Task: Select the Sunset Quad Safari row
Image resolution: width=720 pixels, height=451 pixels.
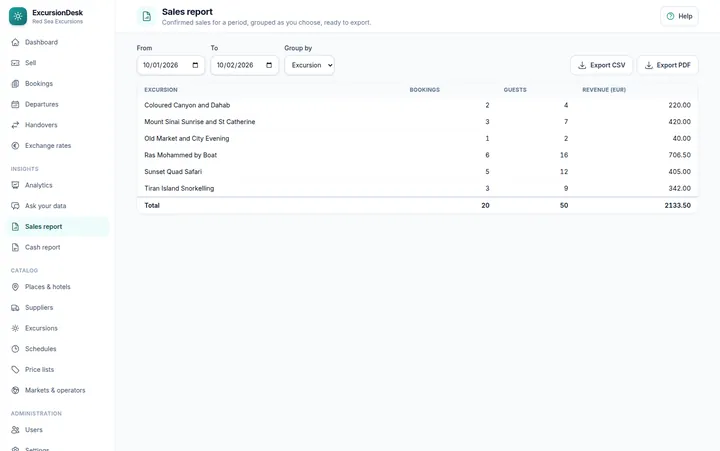Action: pos(417,171)
